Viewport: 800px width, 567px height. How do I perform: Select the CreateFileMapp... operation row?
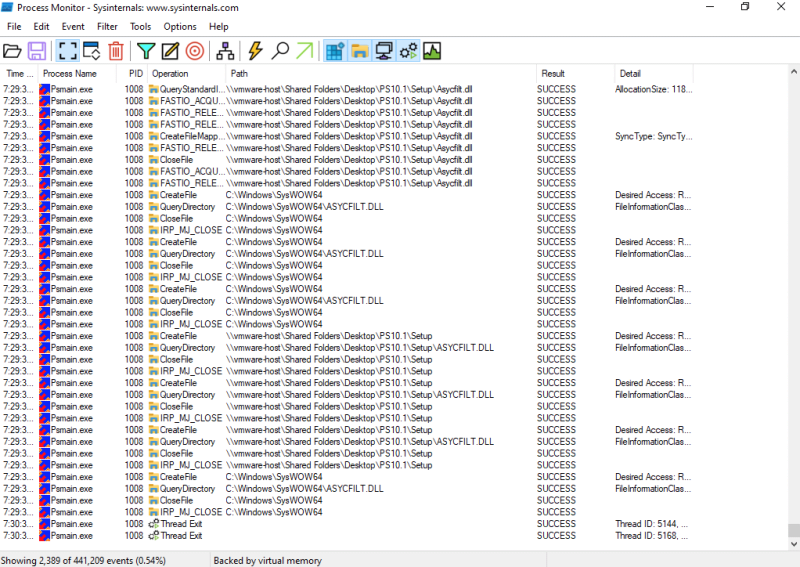347,136
